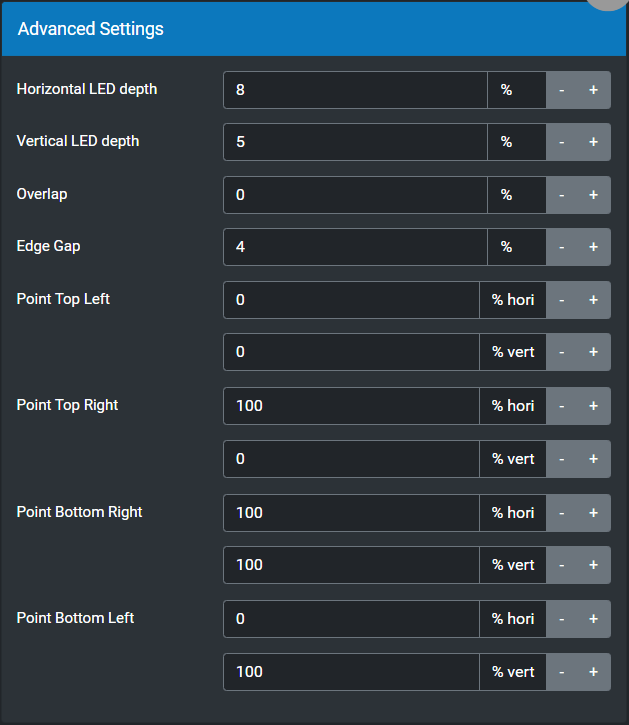Decrease Point Top Right hori value
The height and width of the screenshot is (725, 629).
[562, 406]
